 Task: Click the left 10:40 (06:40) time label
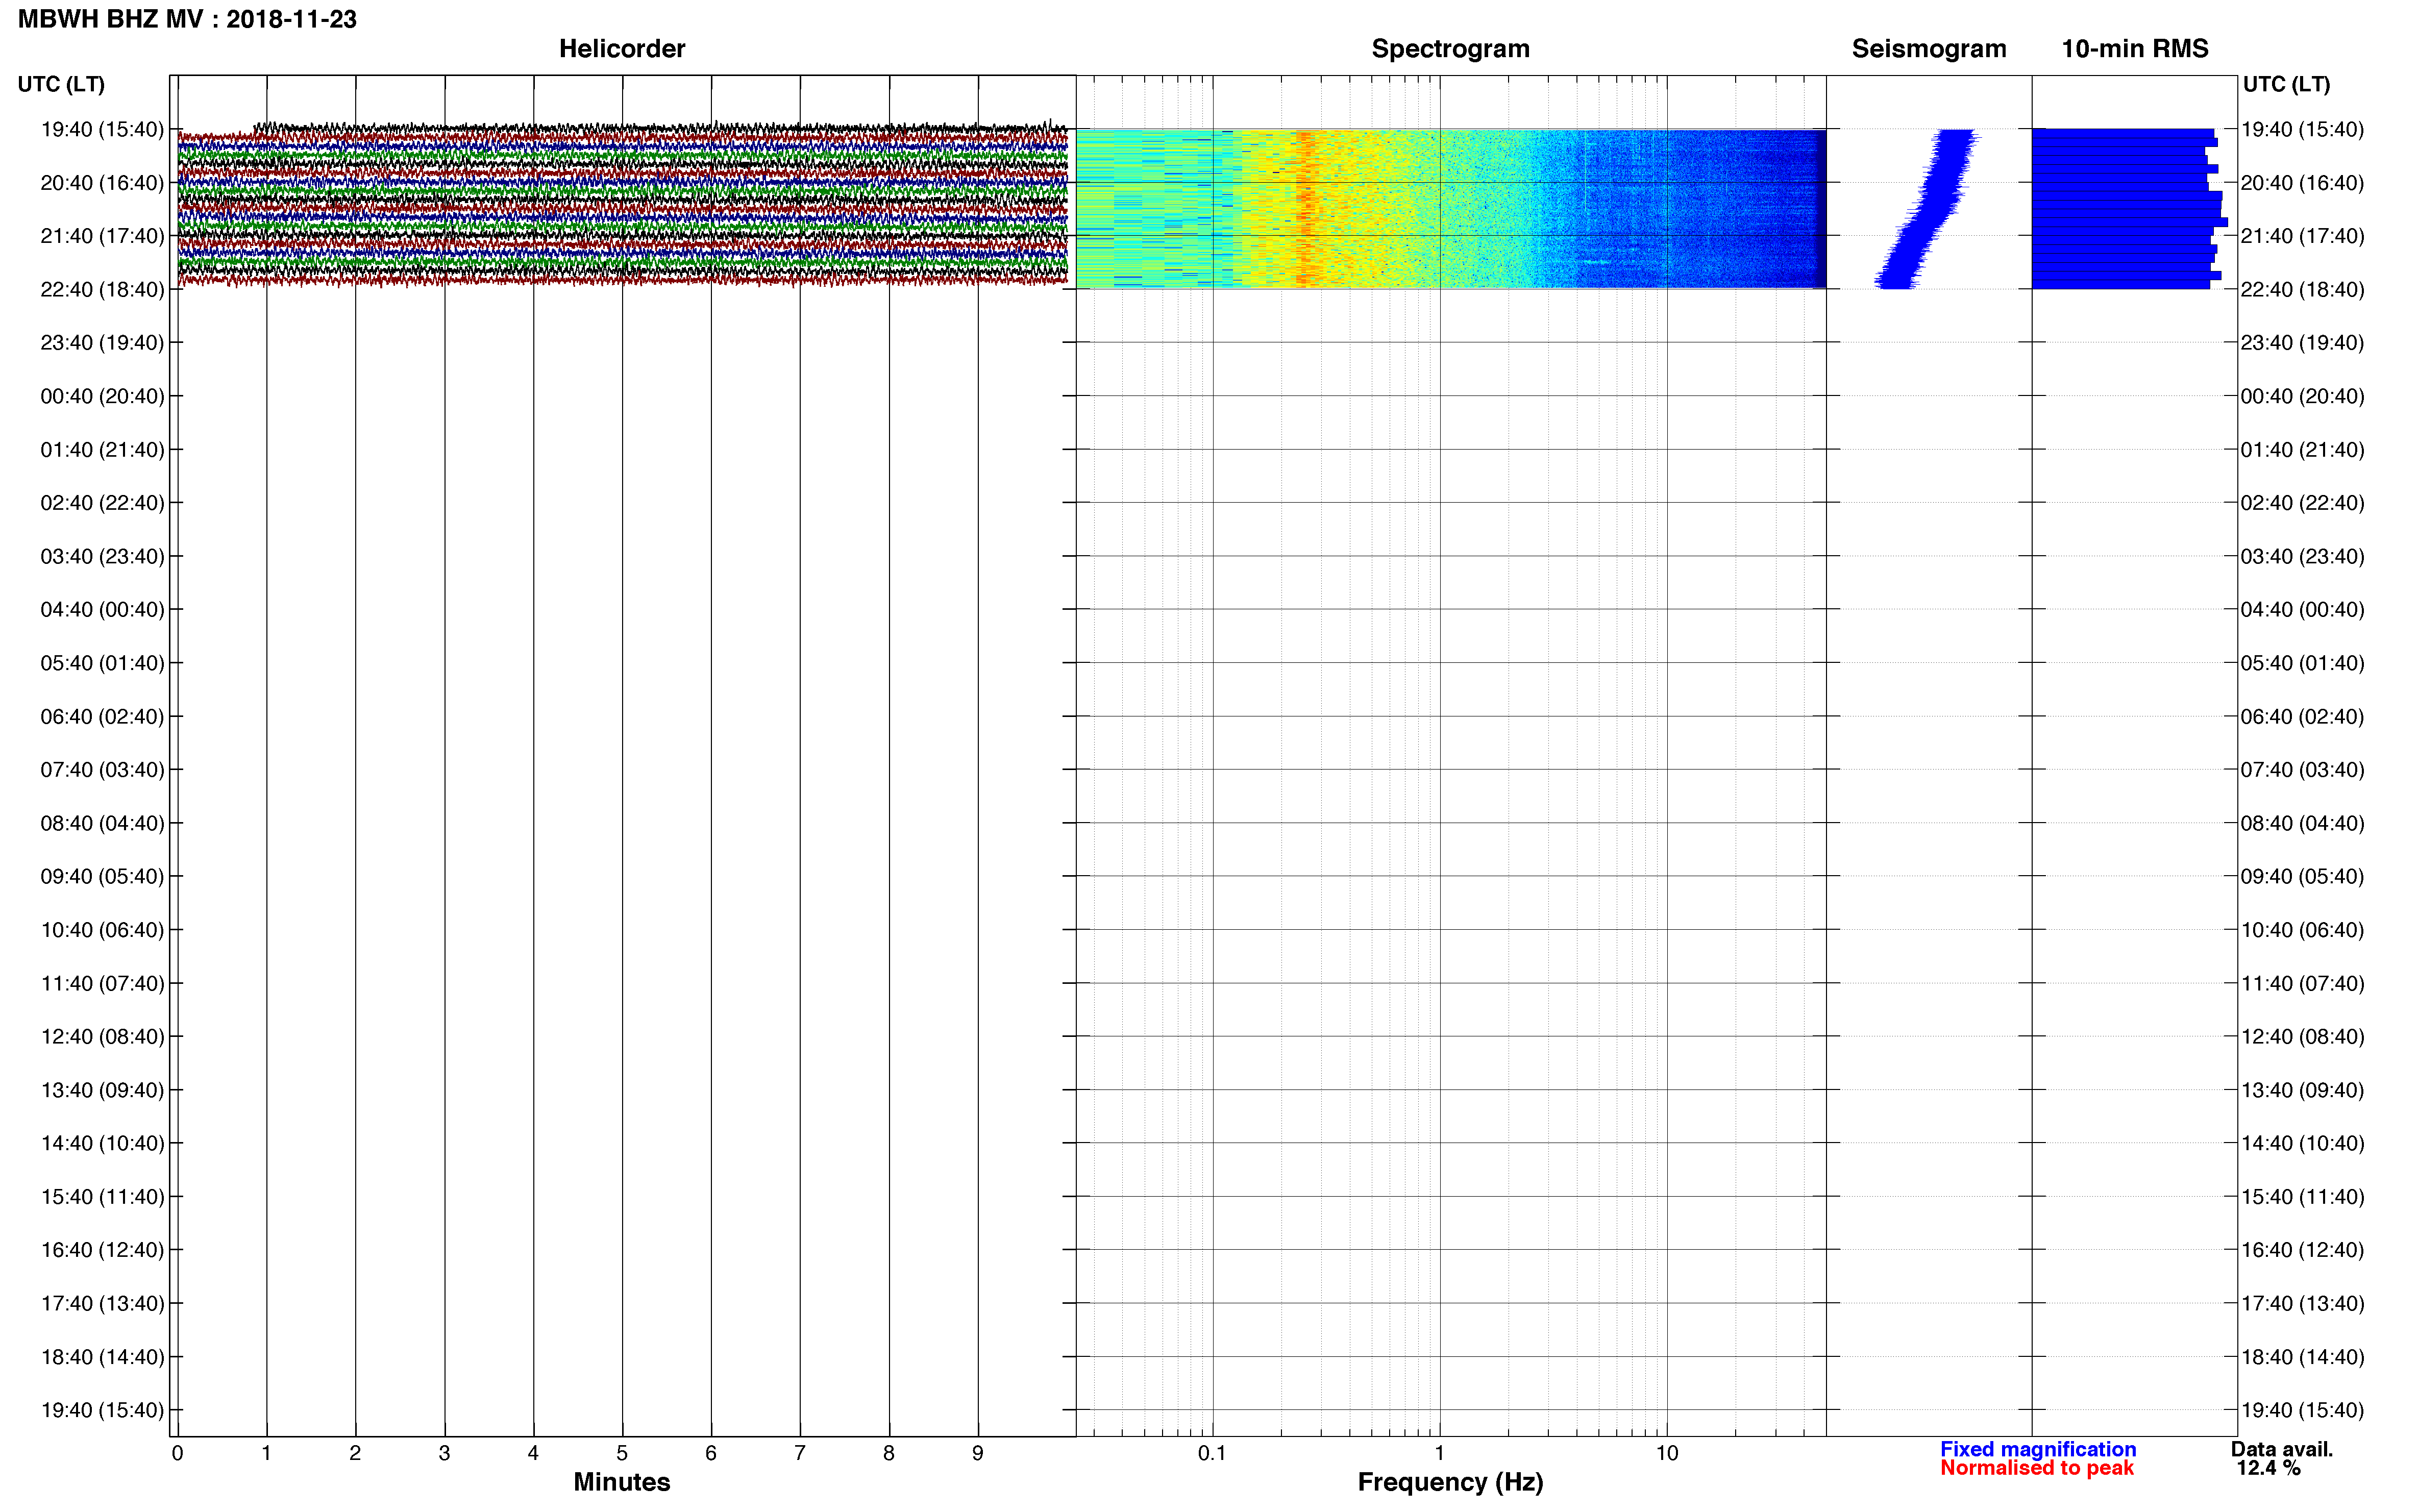pyautogui.click(x=102, y=930)
